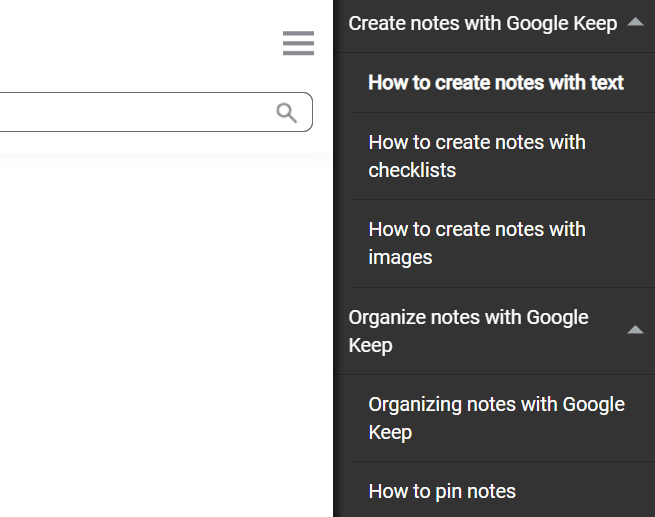Click the 'Keep' line under Organize notes
Screen dimensions: 655x517
[x=371, y=345]
